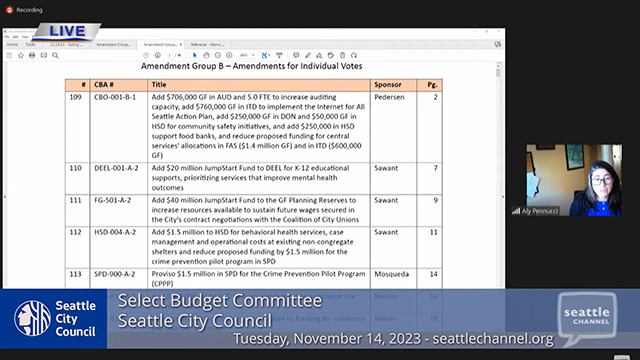
Task: Click the trash delete icon in toolbar
Action: [342, 55]
